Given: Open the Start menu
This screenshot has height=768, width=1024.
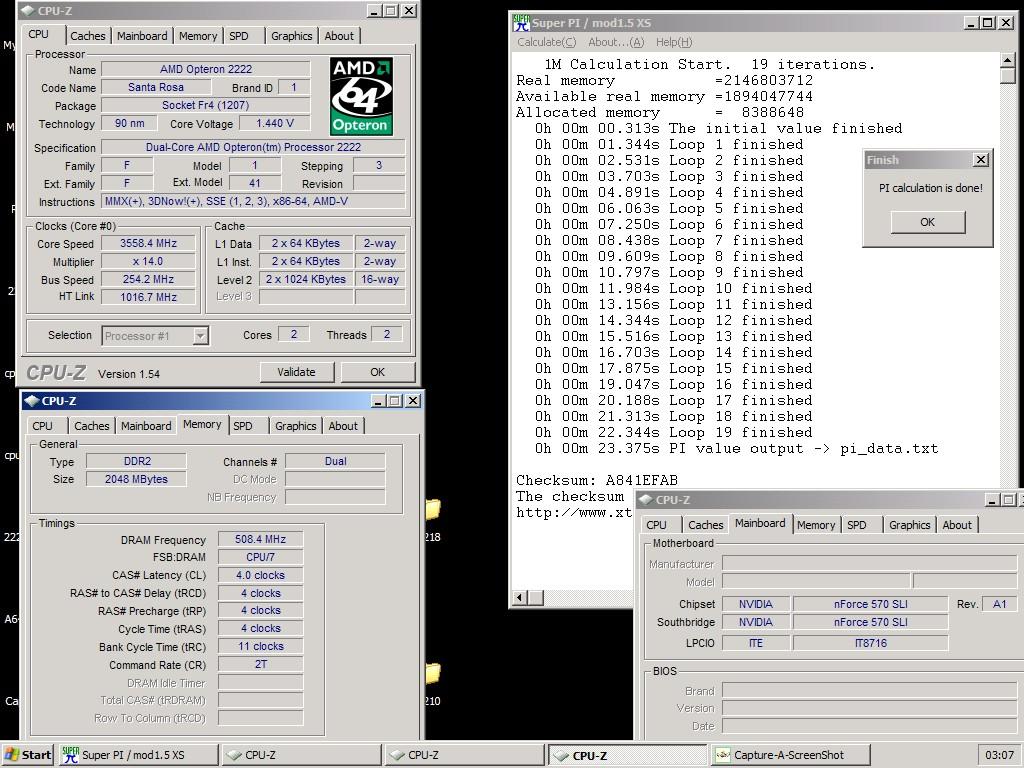Looking at the screenshot, I should pyautogui.click(x=27, y=755).
